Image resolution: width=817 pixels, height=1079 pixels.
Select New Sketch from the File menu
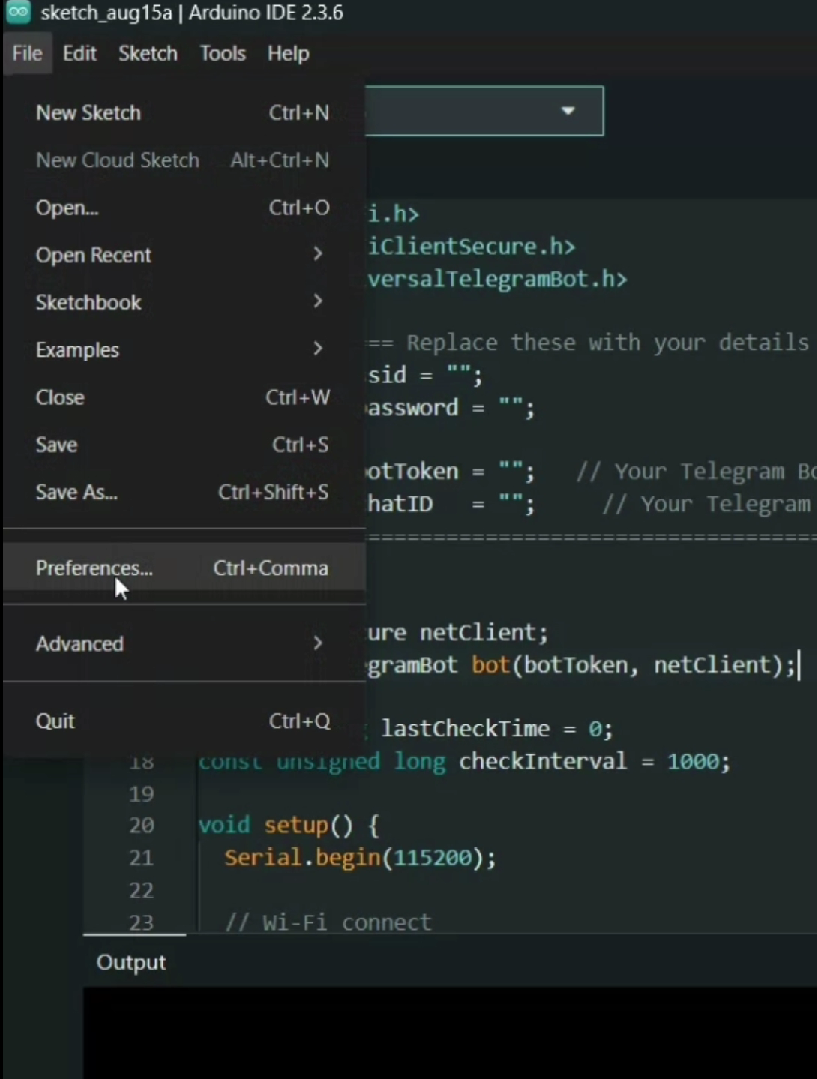tap(88, 112)
